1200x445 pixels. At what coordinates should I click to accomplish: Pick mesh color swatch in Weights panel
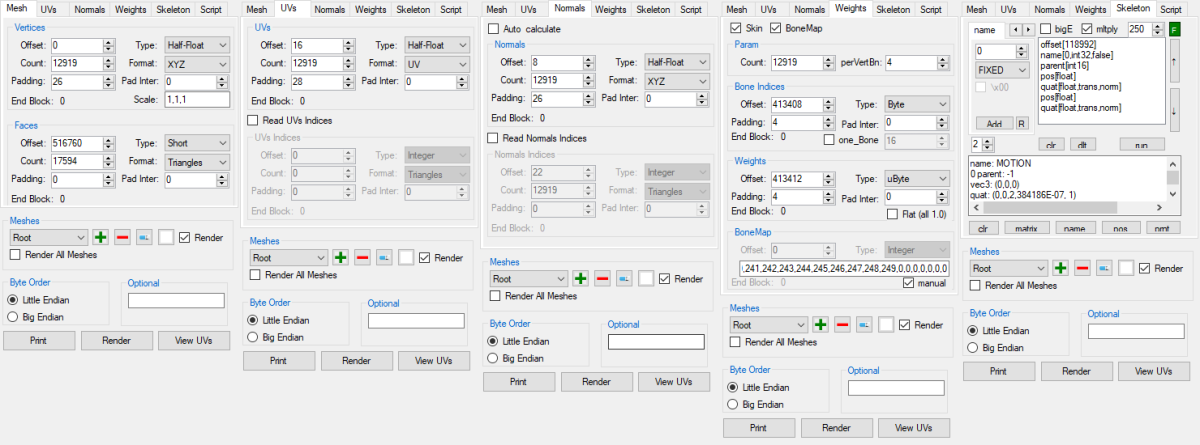coord(886,325)
